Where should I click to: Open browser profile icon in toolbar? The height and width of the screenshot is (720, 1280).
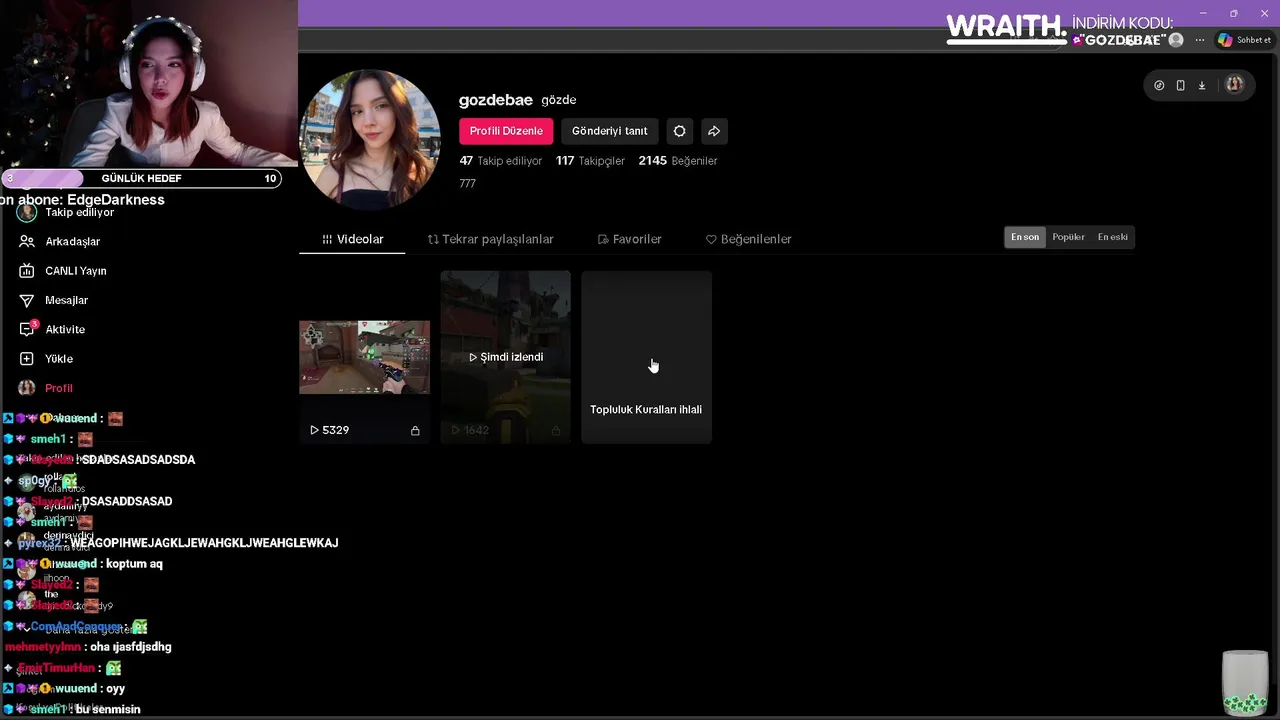(1176, 40)
